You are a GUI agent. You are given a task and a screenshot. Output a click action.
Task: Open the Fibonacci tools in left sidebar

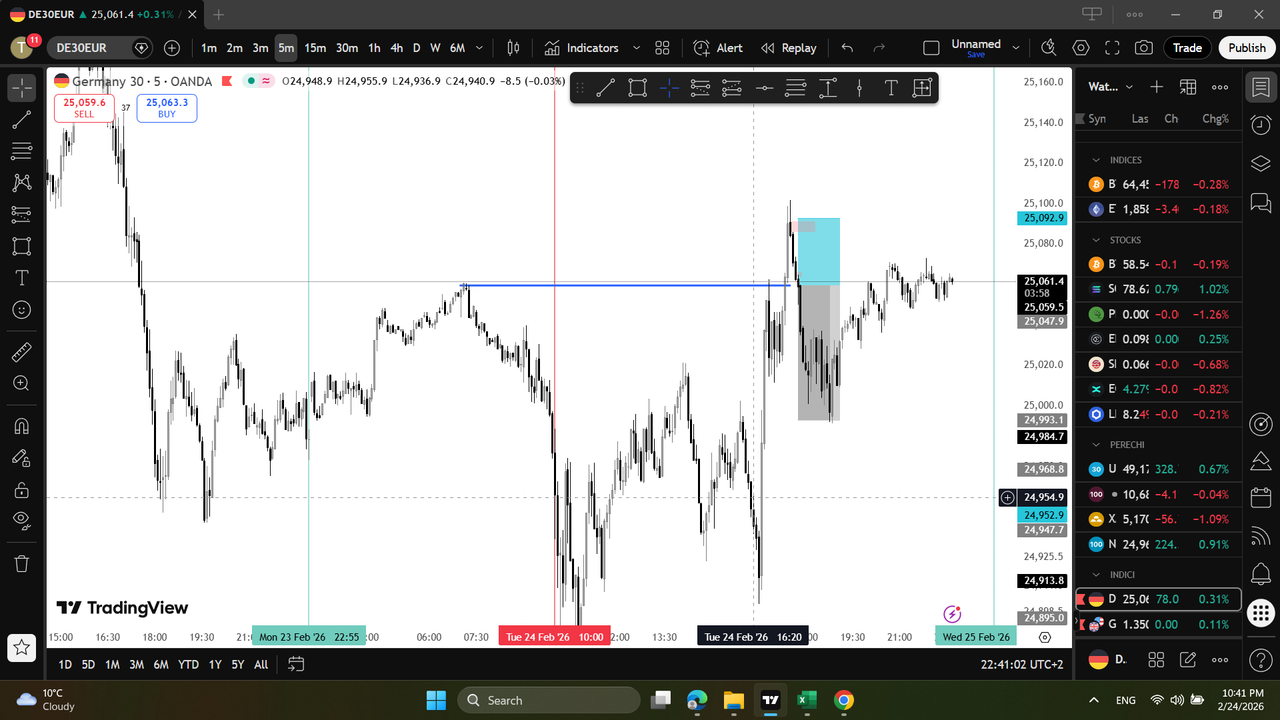(21, 151)
